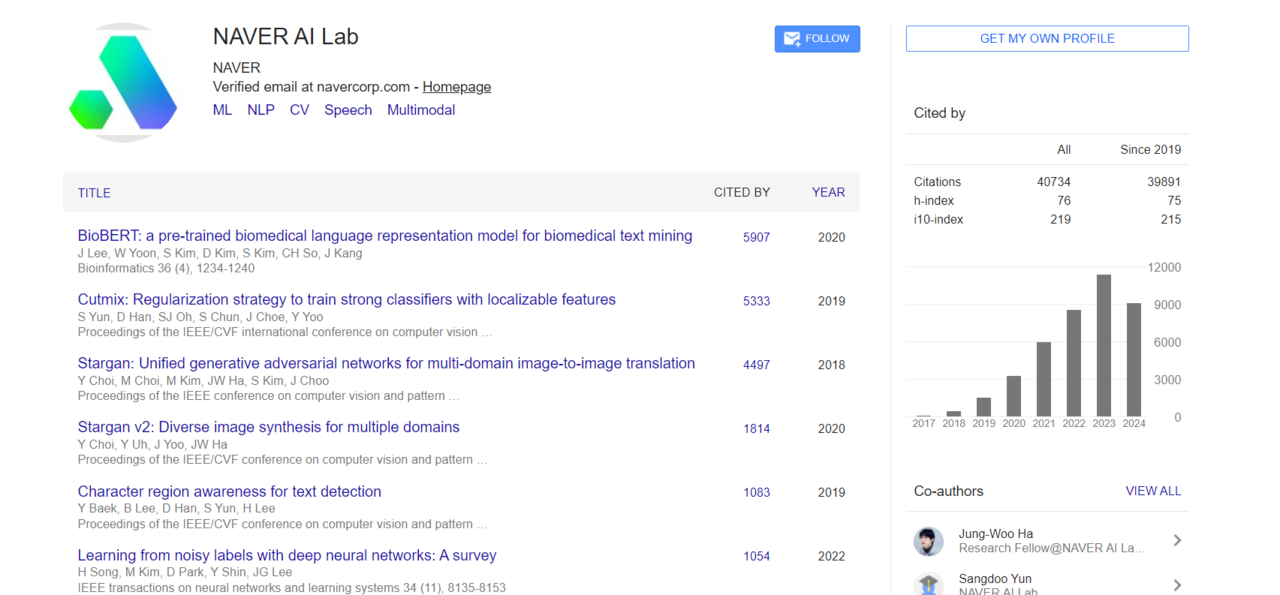
Task: Open the Speech interest tag
Action: click(347, 110)
